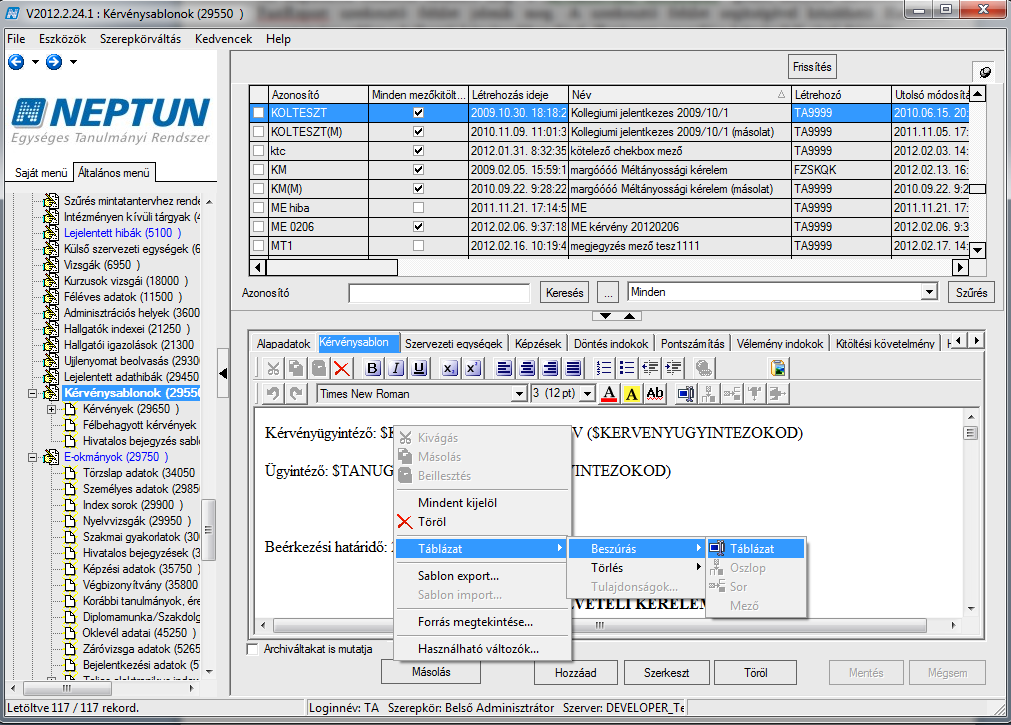Viewport: 1011px width, 725px height.
Task: Click the Szűrés button
Action: click(x=972, y=293)
